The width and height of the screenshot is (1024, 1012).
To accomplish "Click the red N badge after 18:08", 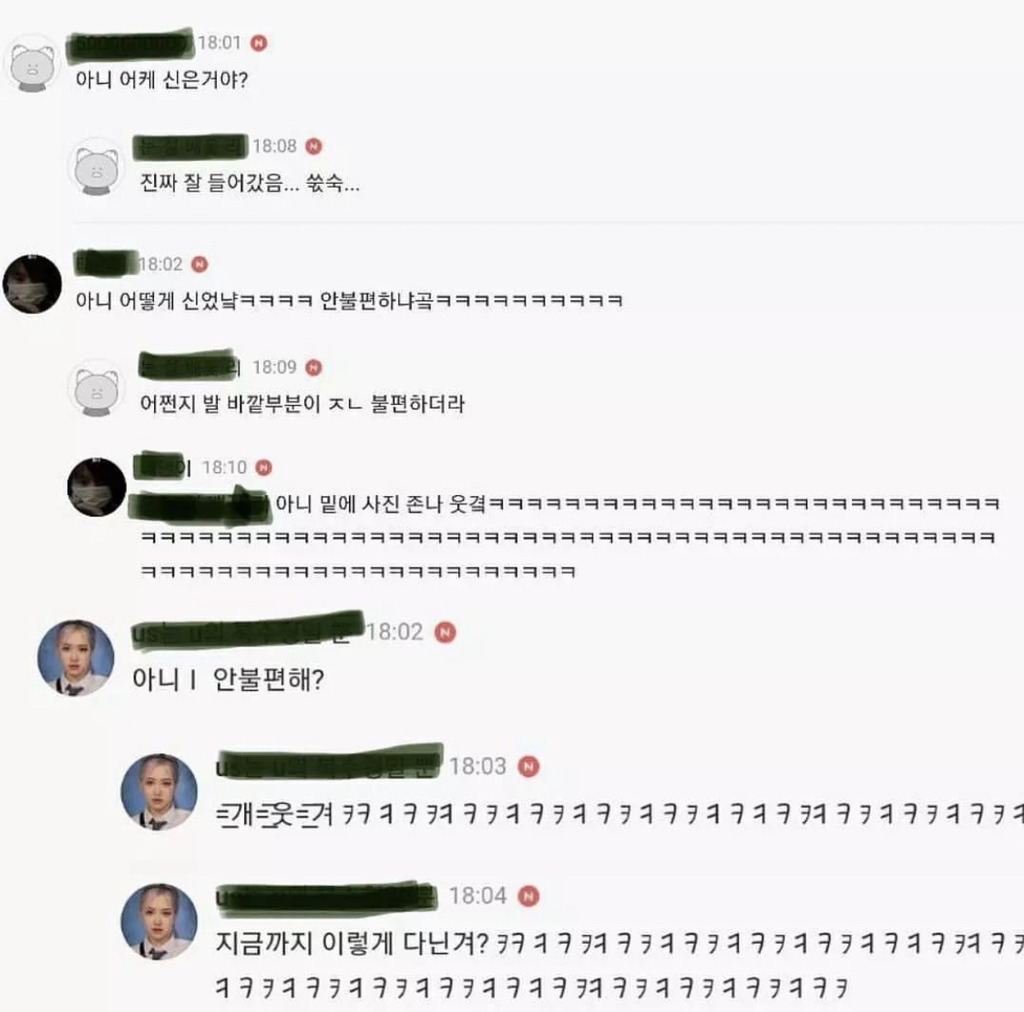I will click(x=314, y=146).
